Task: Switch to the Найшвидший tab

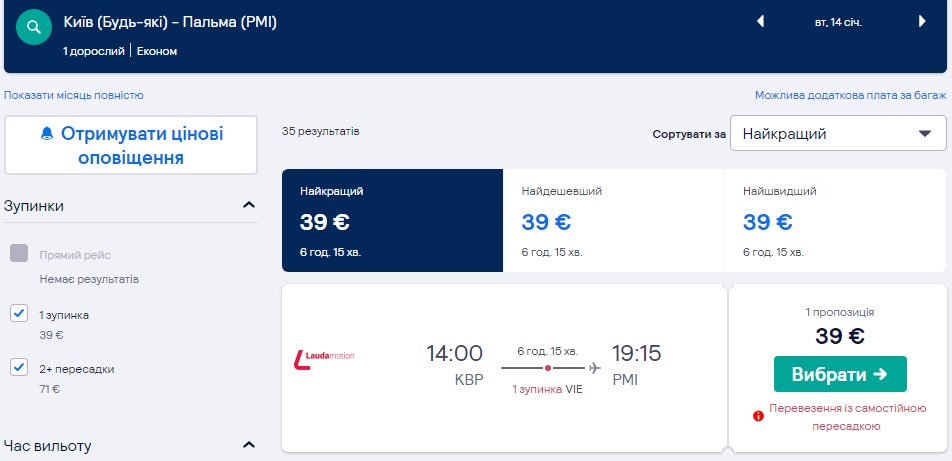Action: pos(834,220)
